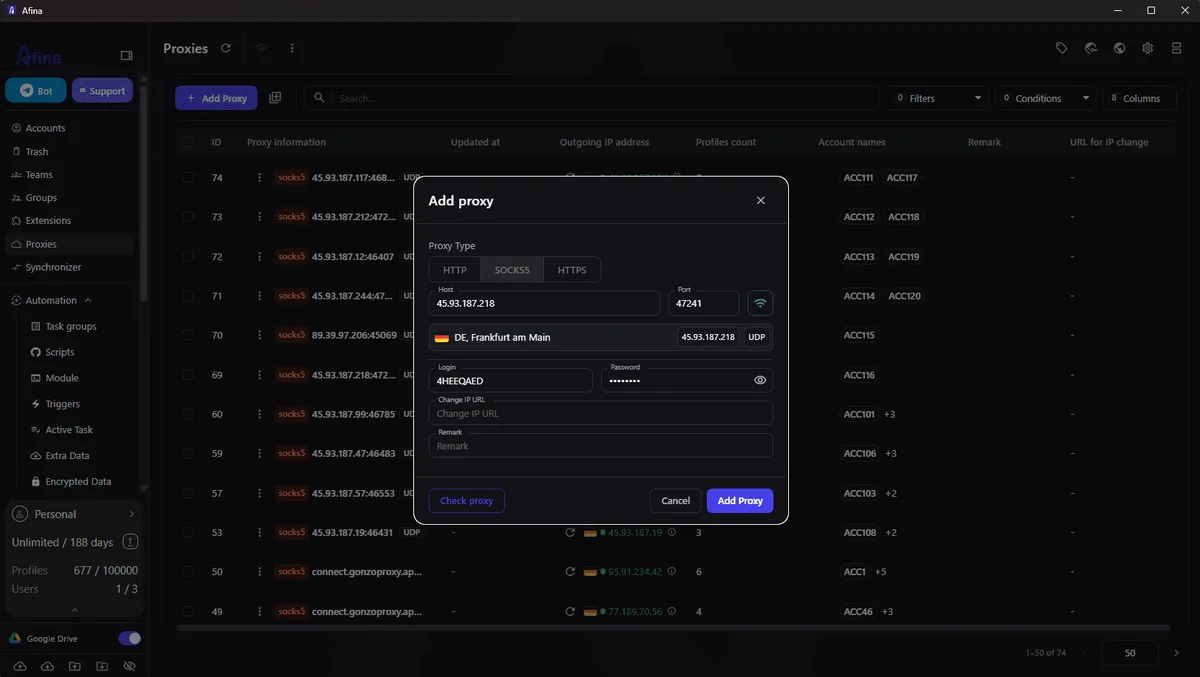Select SOCKS5 proxy type
The width and height of the screenshot is (1200, 677).
click(512, 270)
